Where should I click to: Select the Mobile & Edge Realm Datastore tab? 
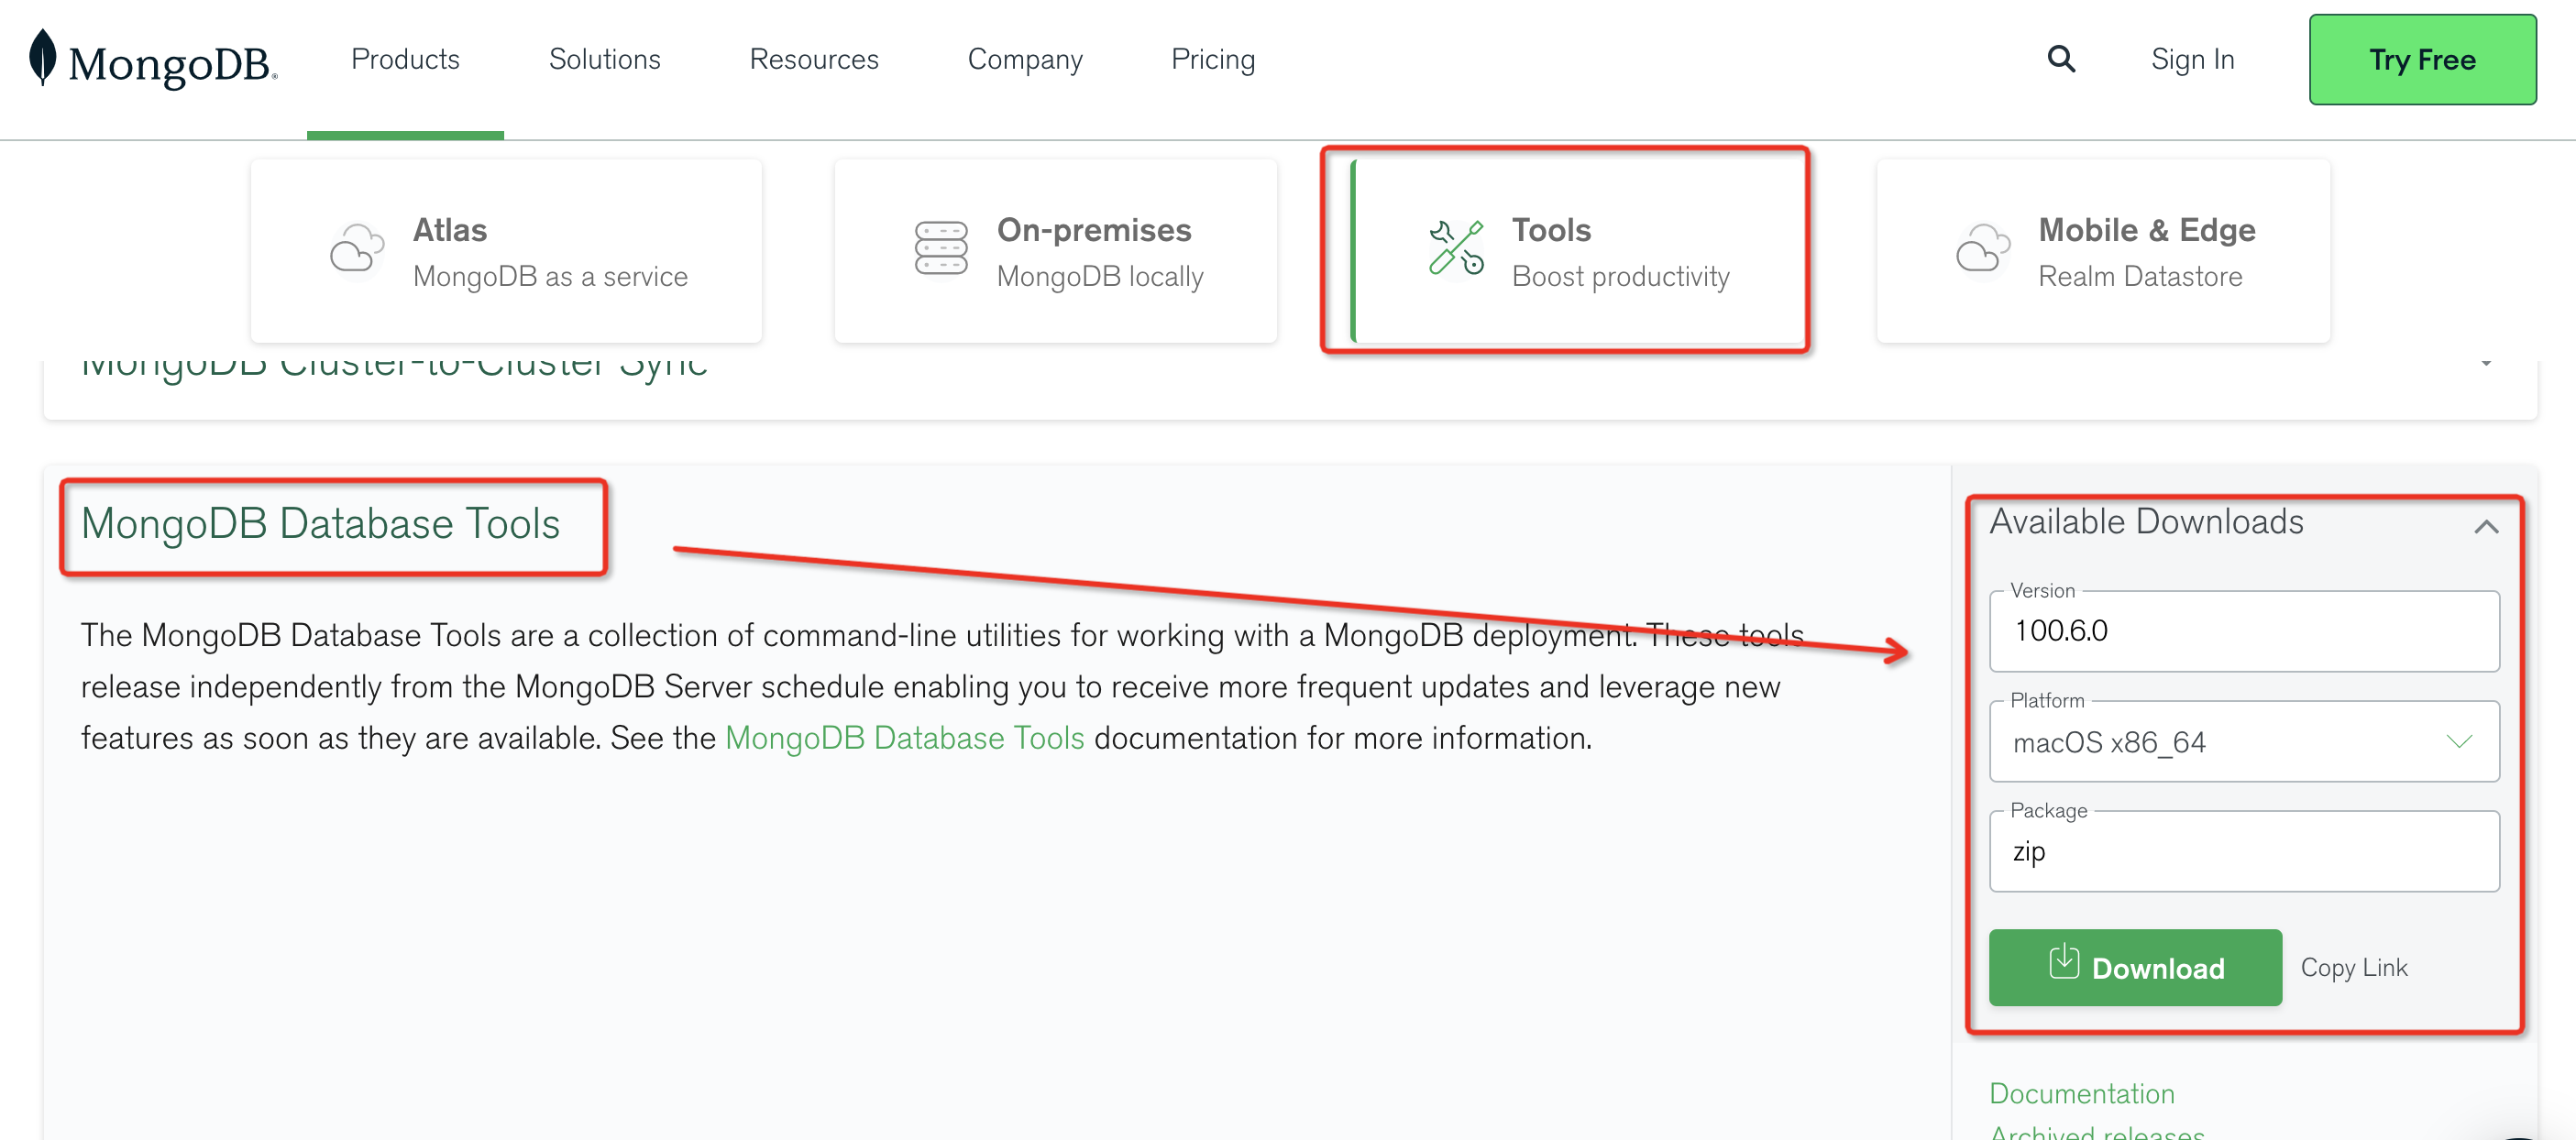click(x=2103, y=250)
